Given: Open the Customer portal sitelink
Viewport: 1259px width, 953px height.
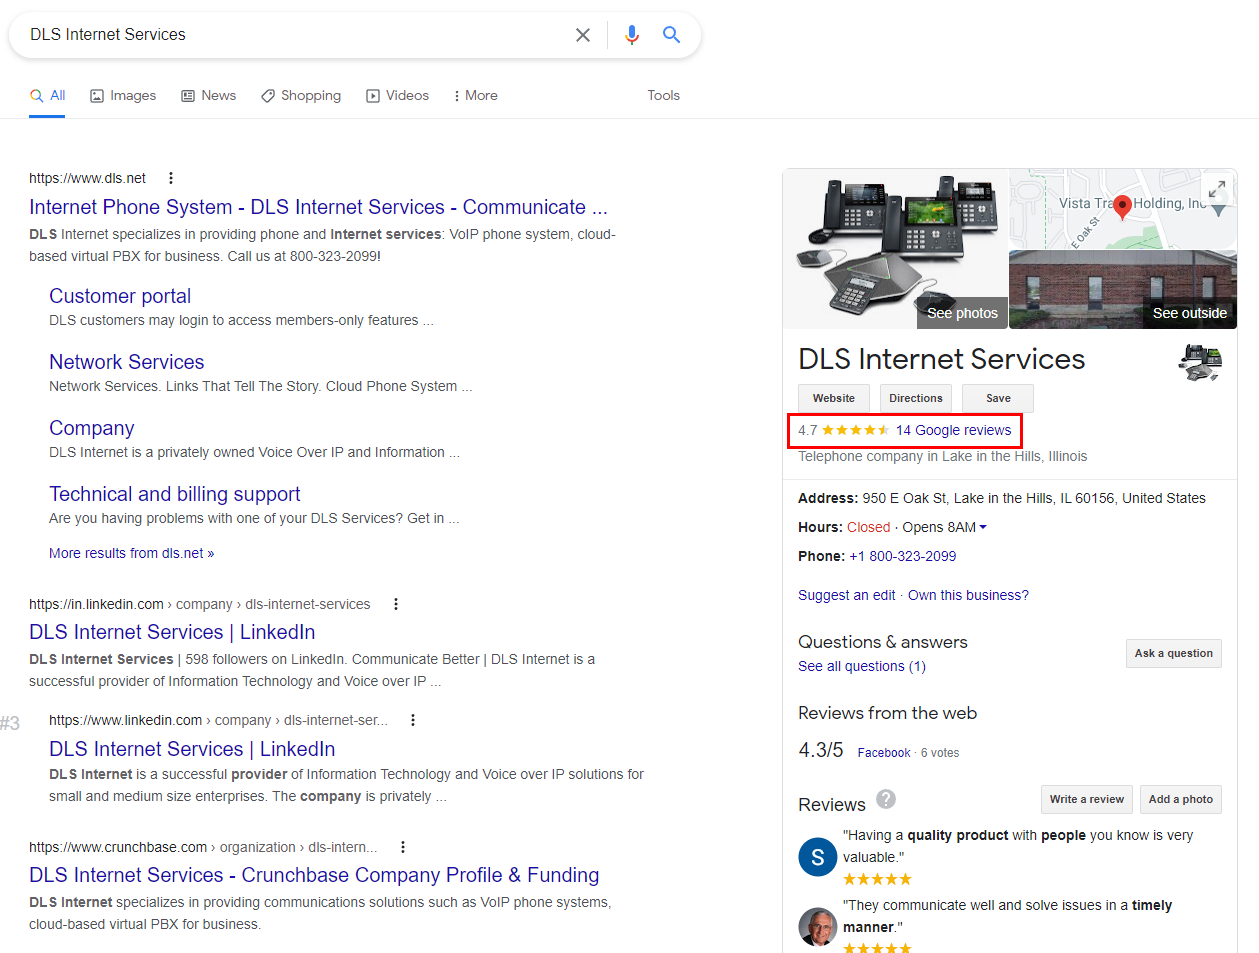Looking at the screenshot, I should (120, 296).
